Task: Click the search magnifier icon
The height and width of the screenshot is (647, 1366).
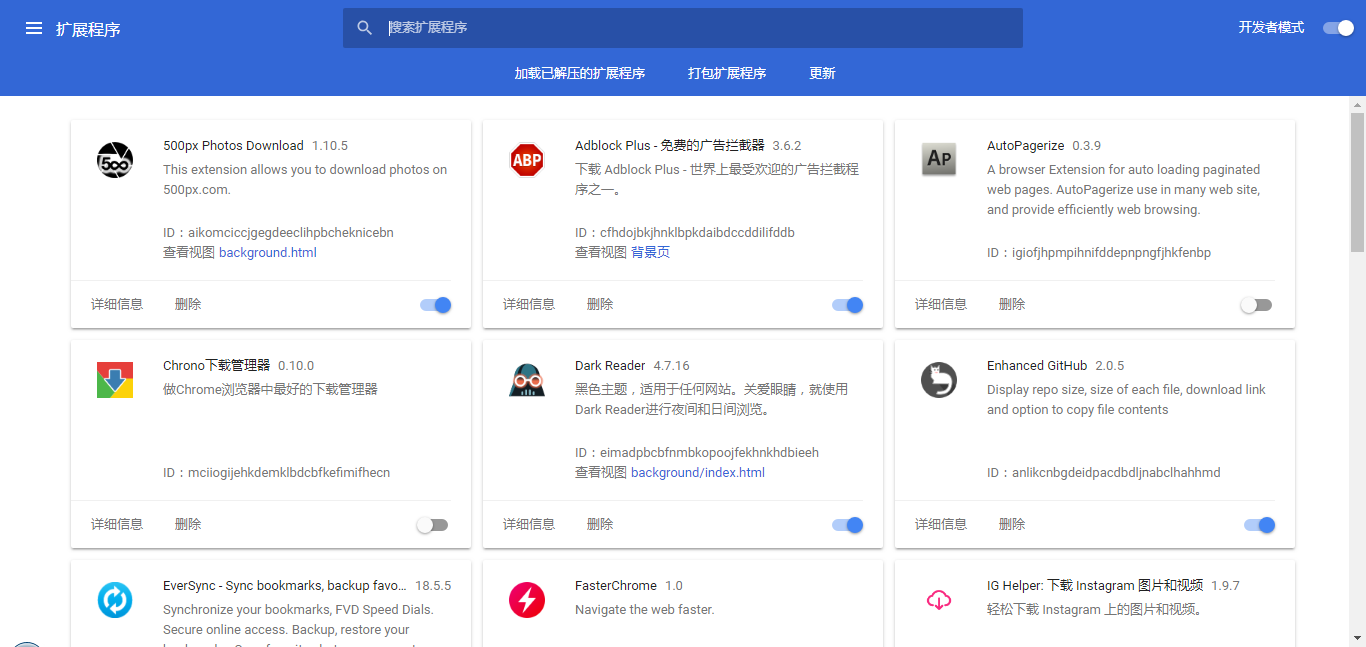Action: [365, 28]
